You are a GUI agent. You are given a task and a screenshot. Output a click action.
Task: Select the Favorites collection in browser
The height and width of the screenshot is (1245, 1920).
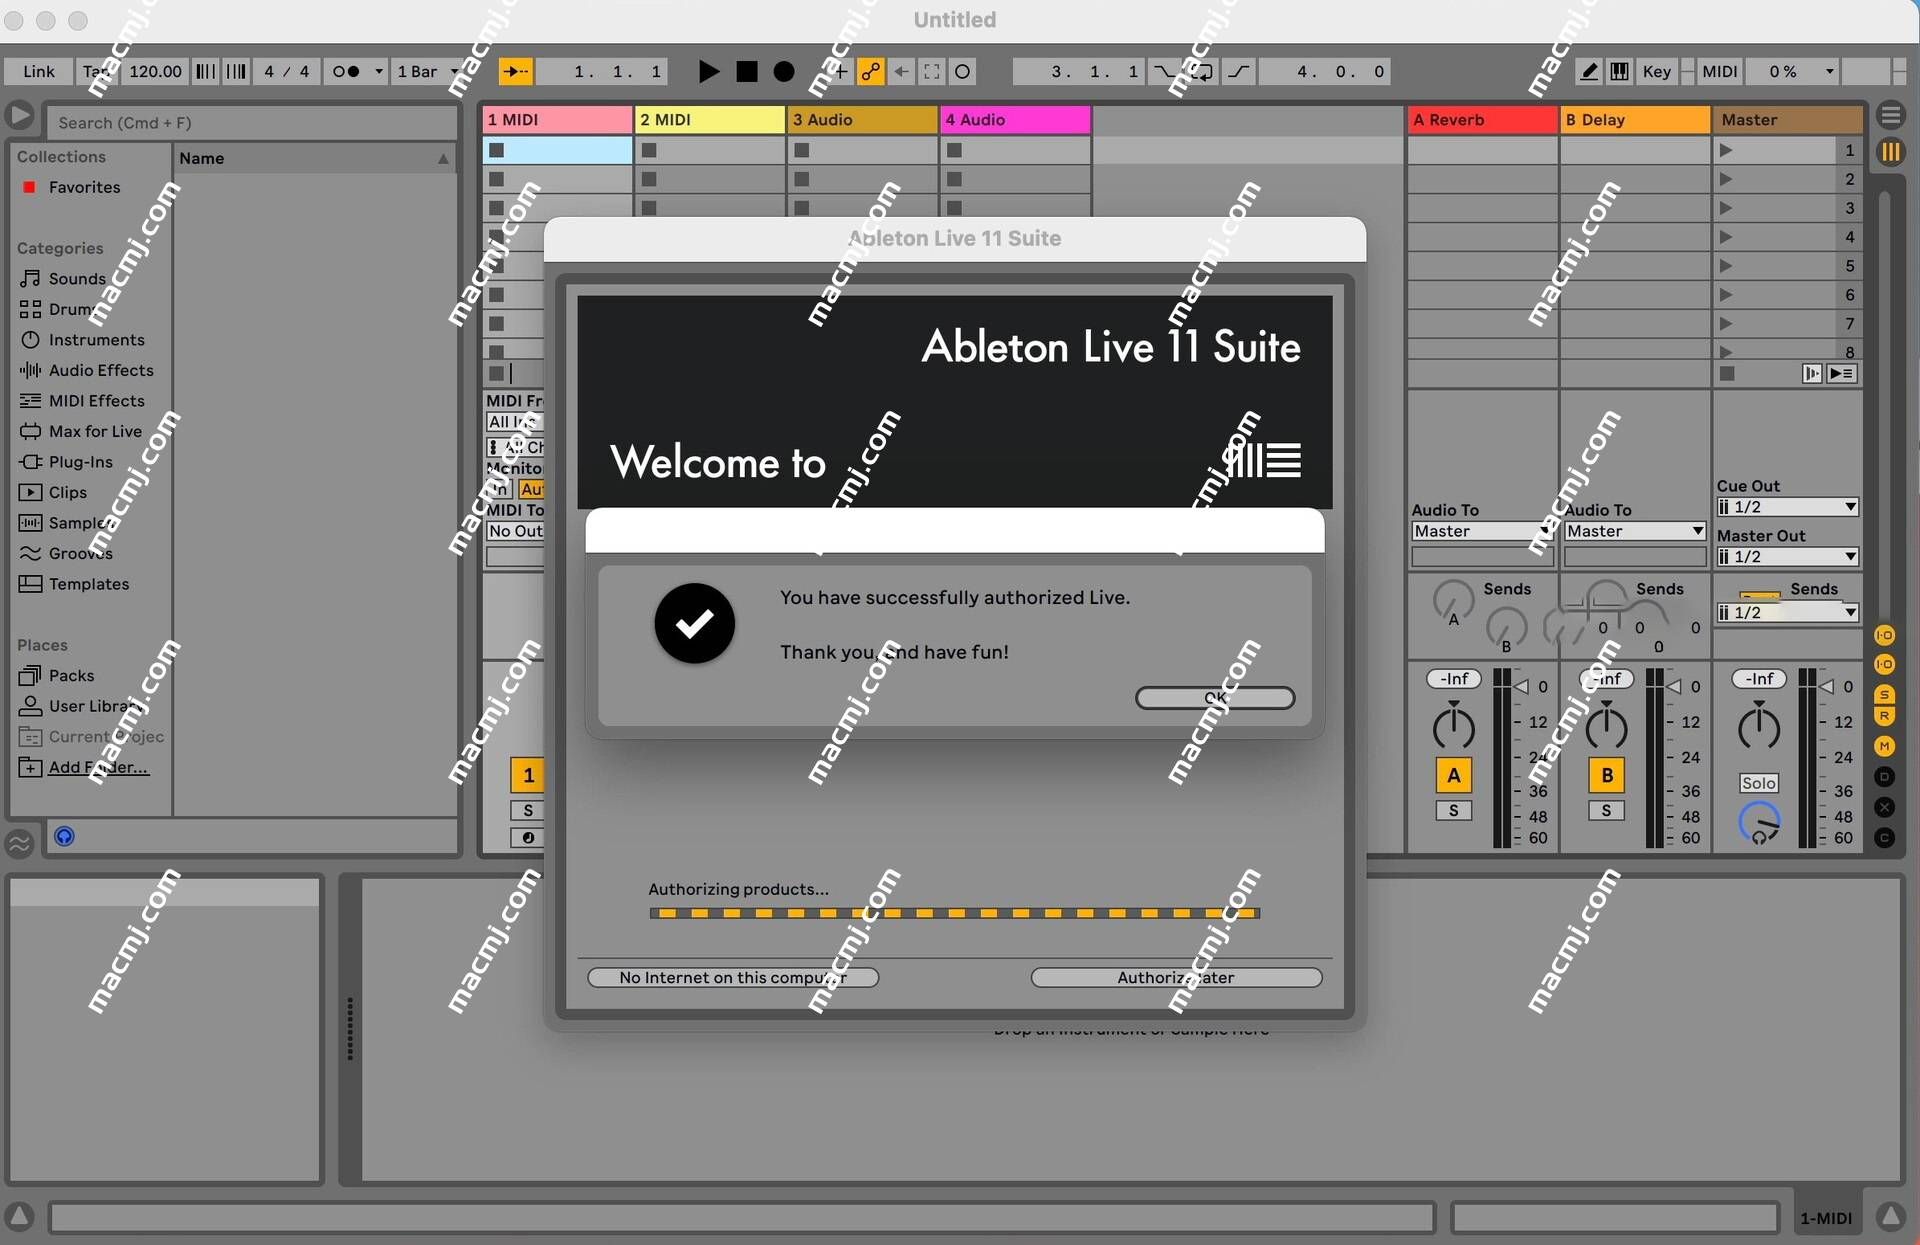84,186
